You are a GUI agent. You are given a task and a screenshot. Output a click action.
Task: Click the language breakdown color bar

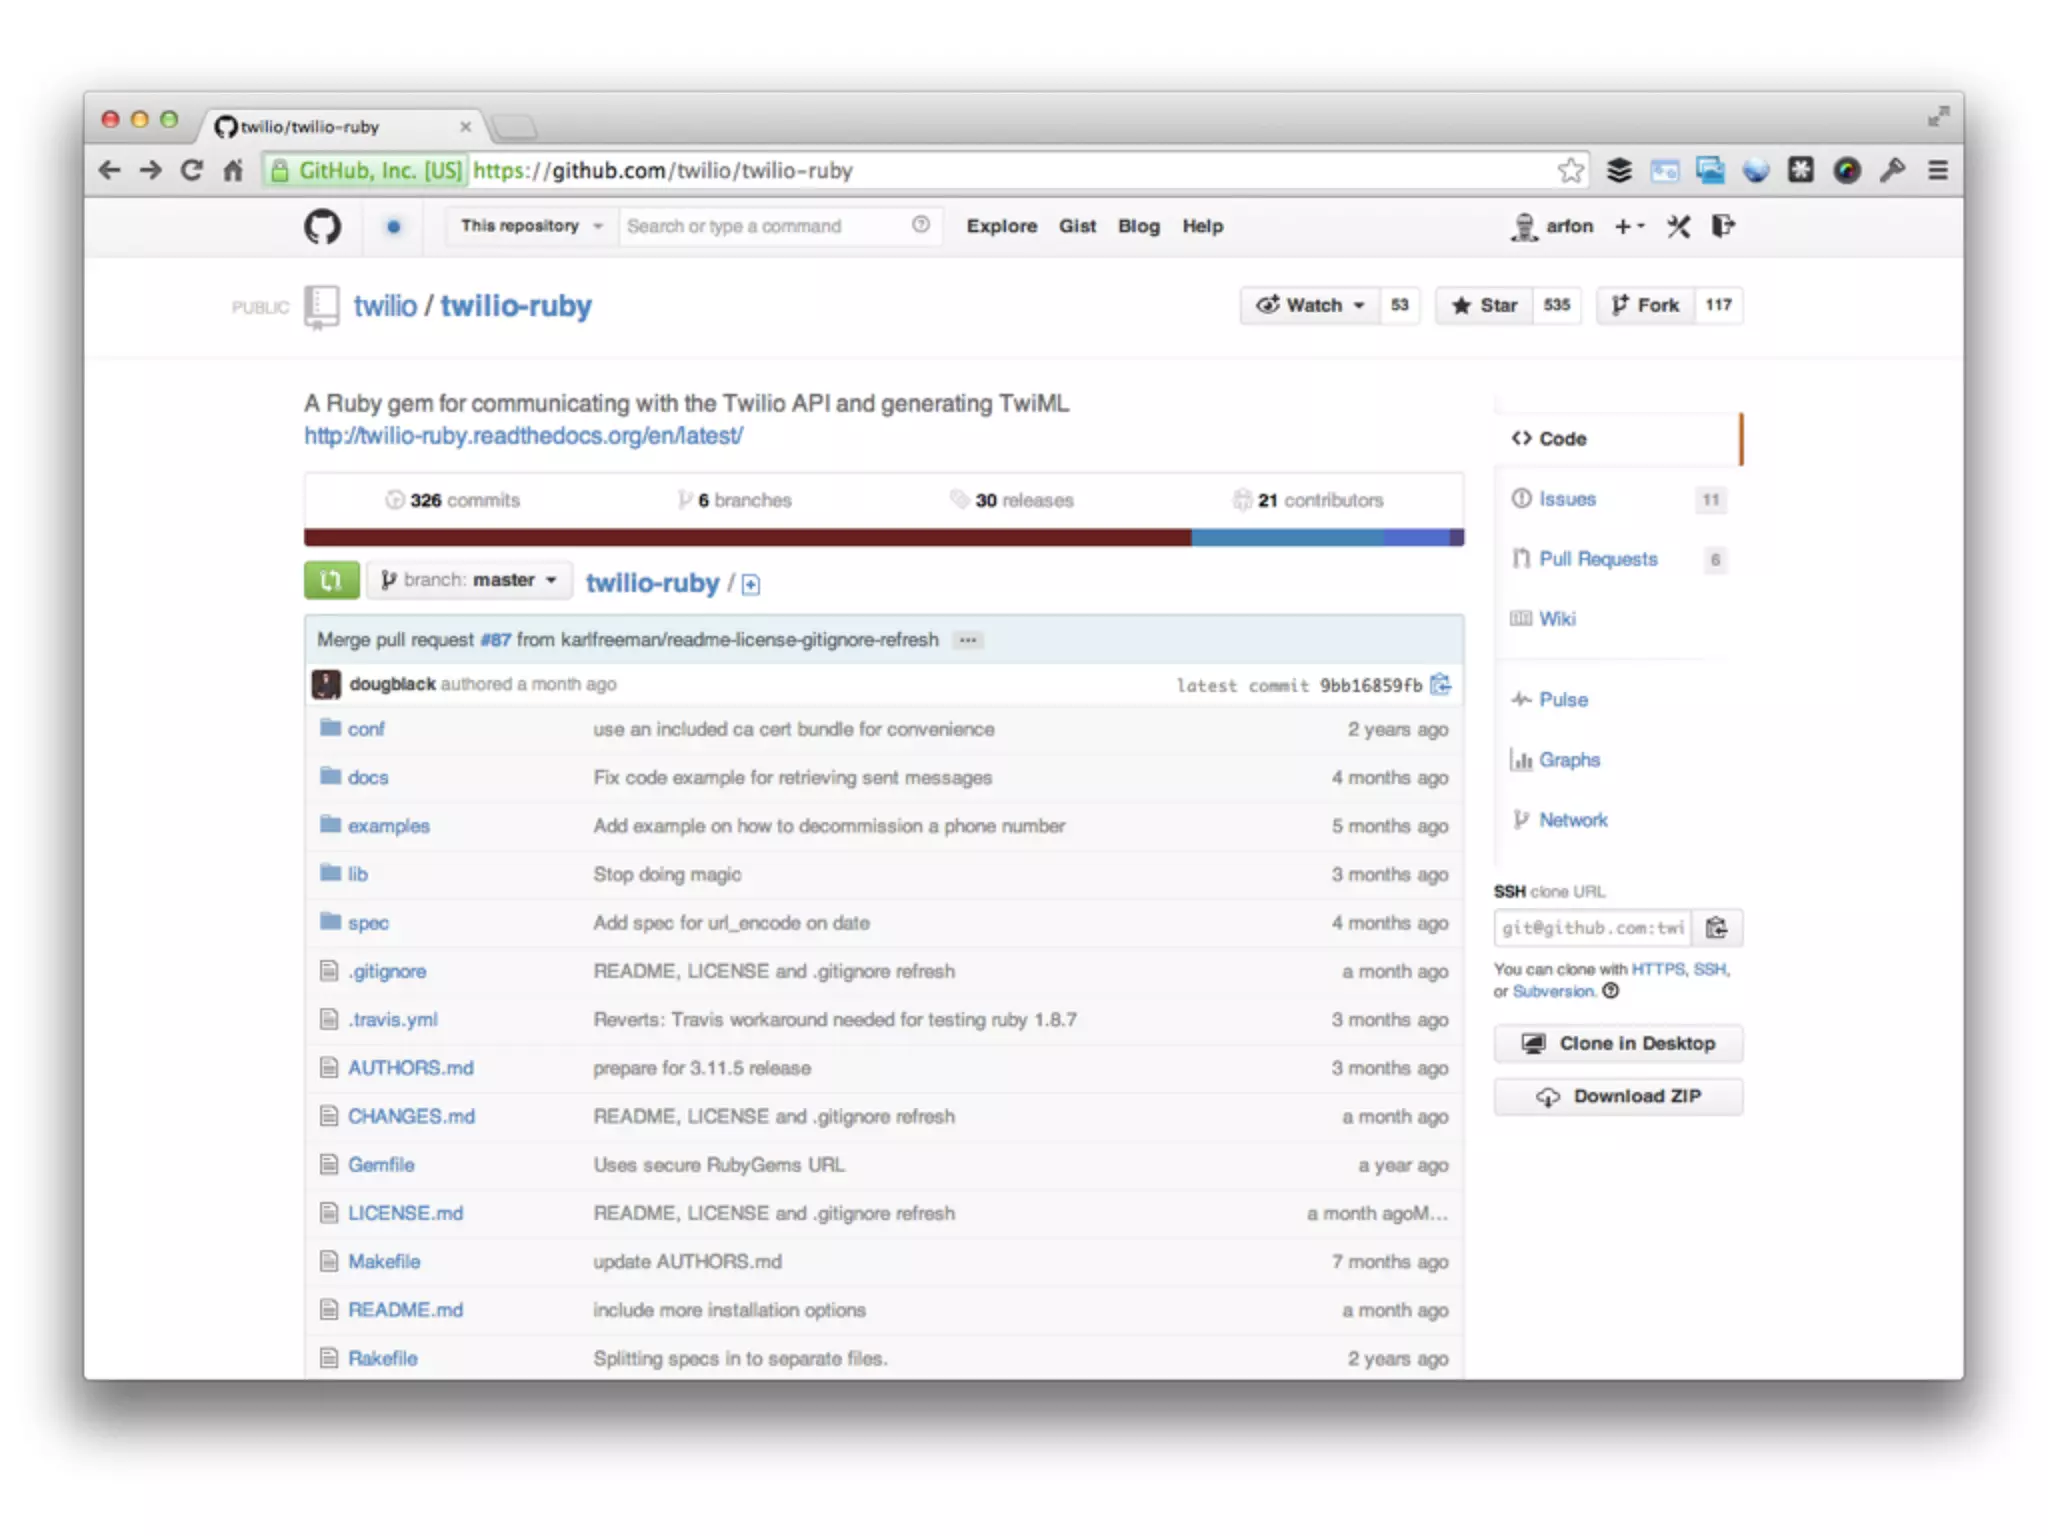883,538
